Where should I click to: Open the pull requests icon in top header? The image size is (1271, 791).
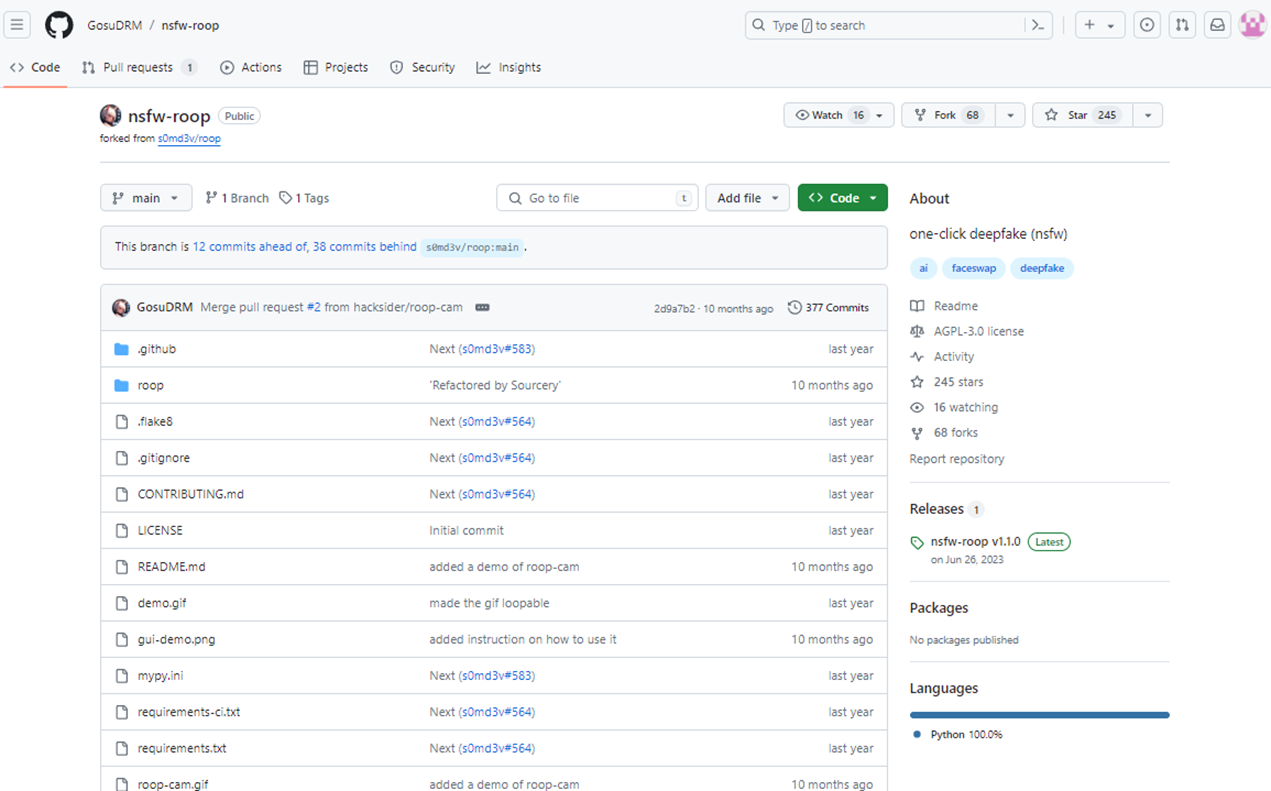1182,25
